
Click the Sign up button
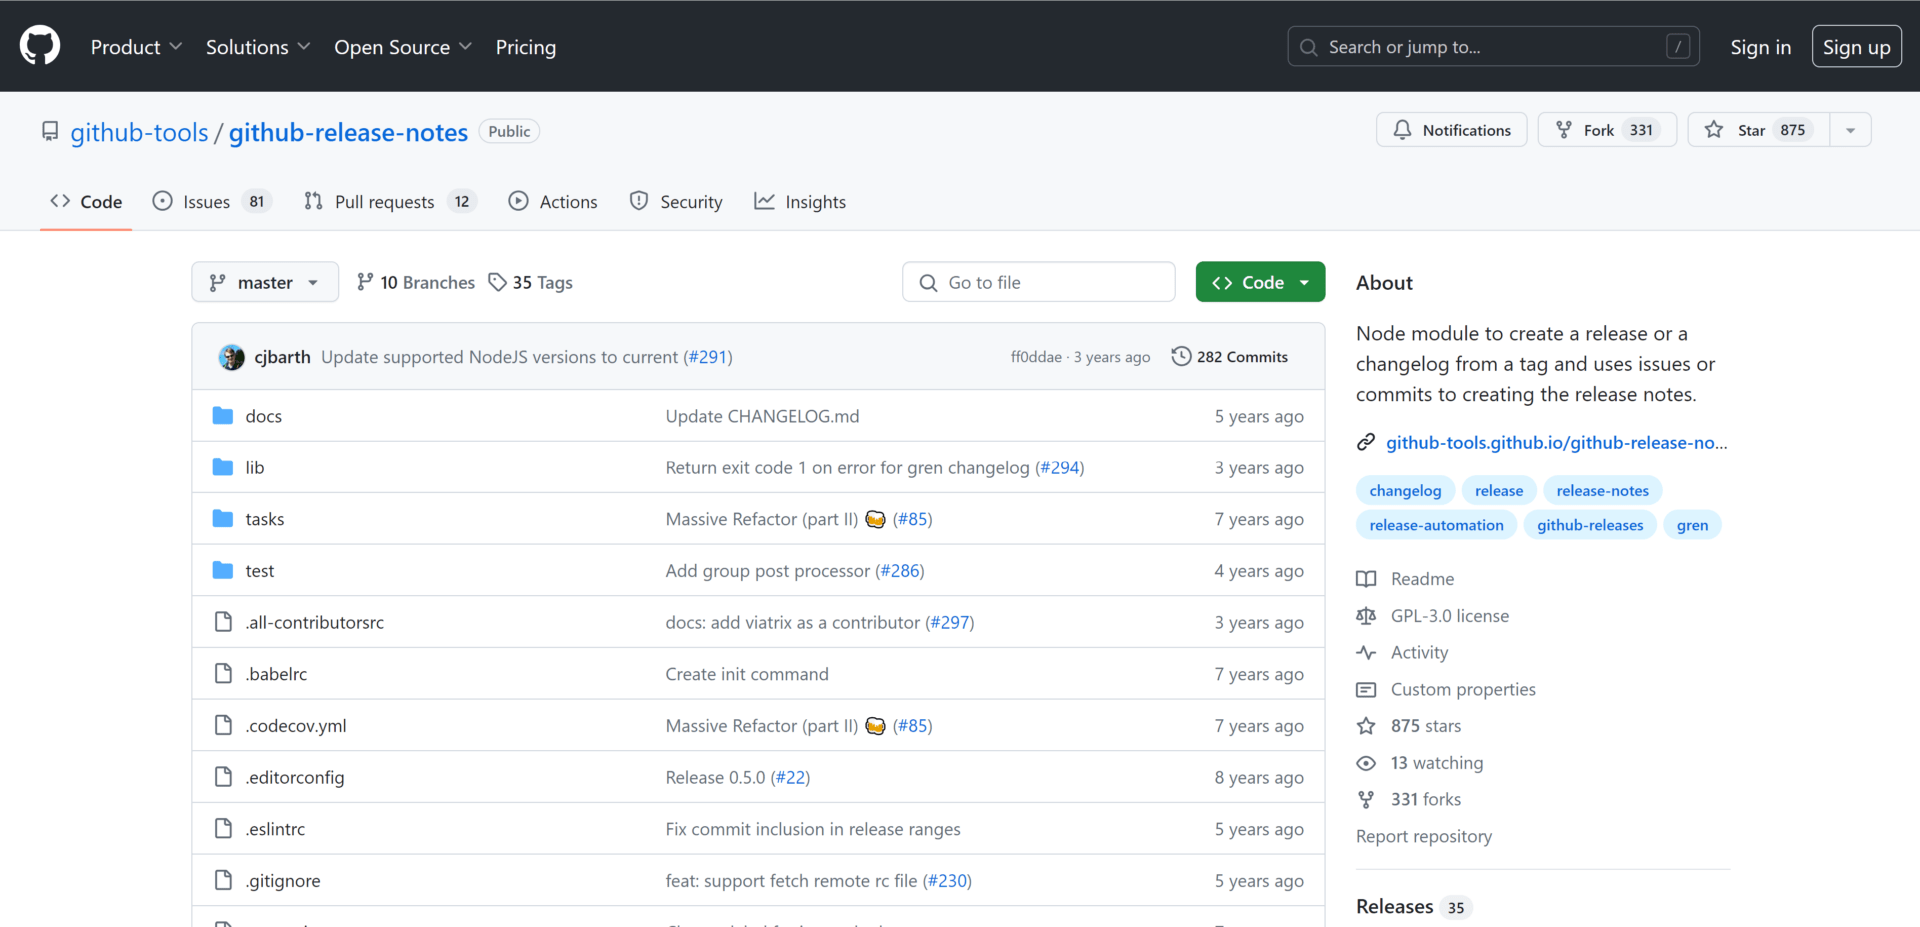(1856, 46)
